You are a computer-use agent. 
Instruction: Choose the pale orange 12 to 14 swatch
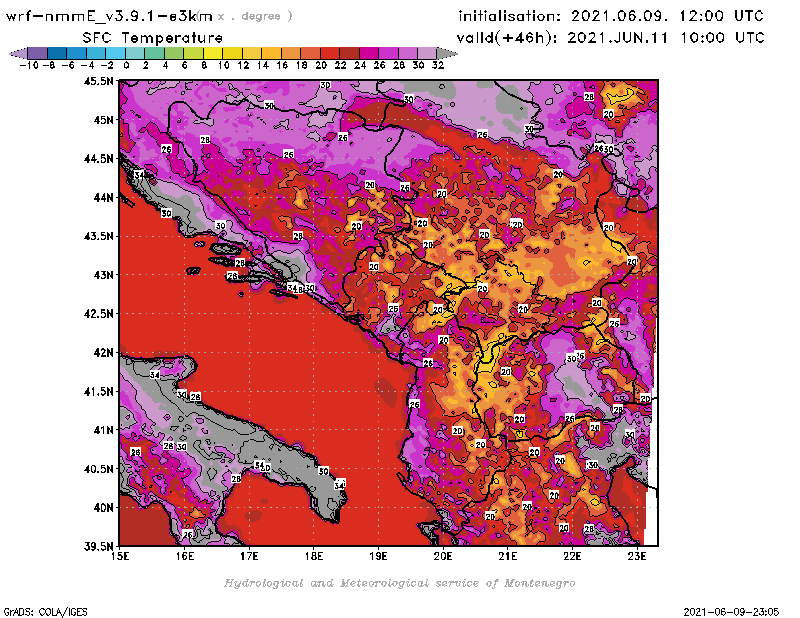pyautogui.click(x=252, y=53)
